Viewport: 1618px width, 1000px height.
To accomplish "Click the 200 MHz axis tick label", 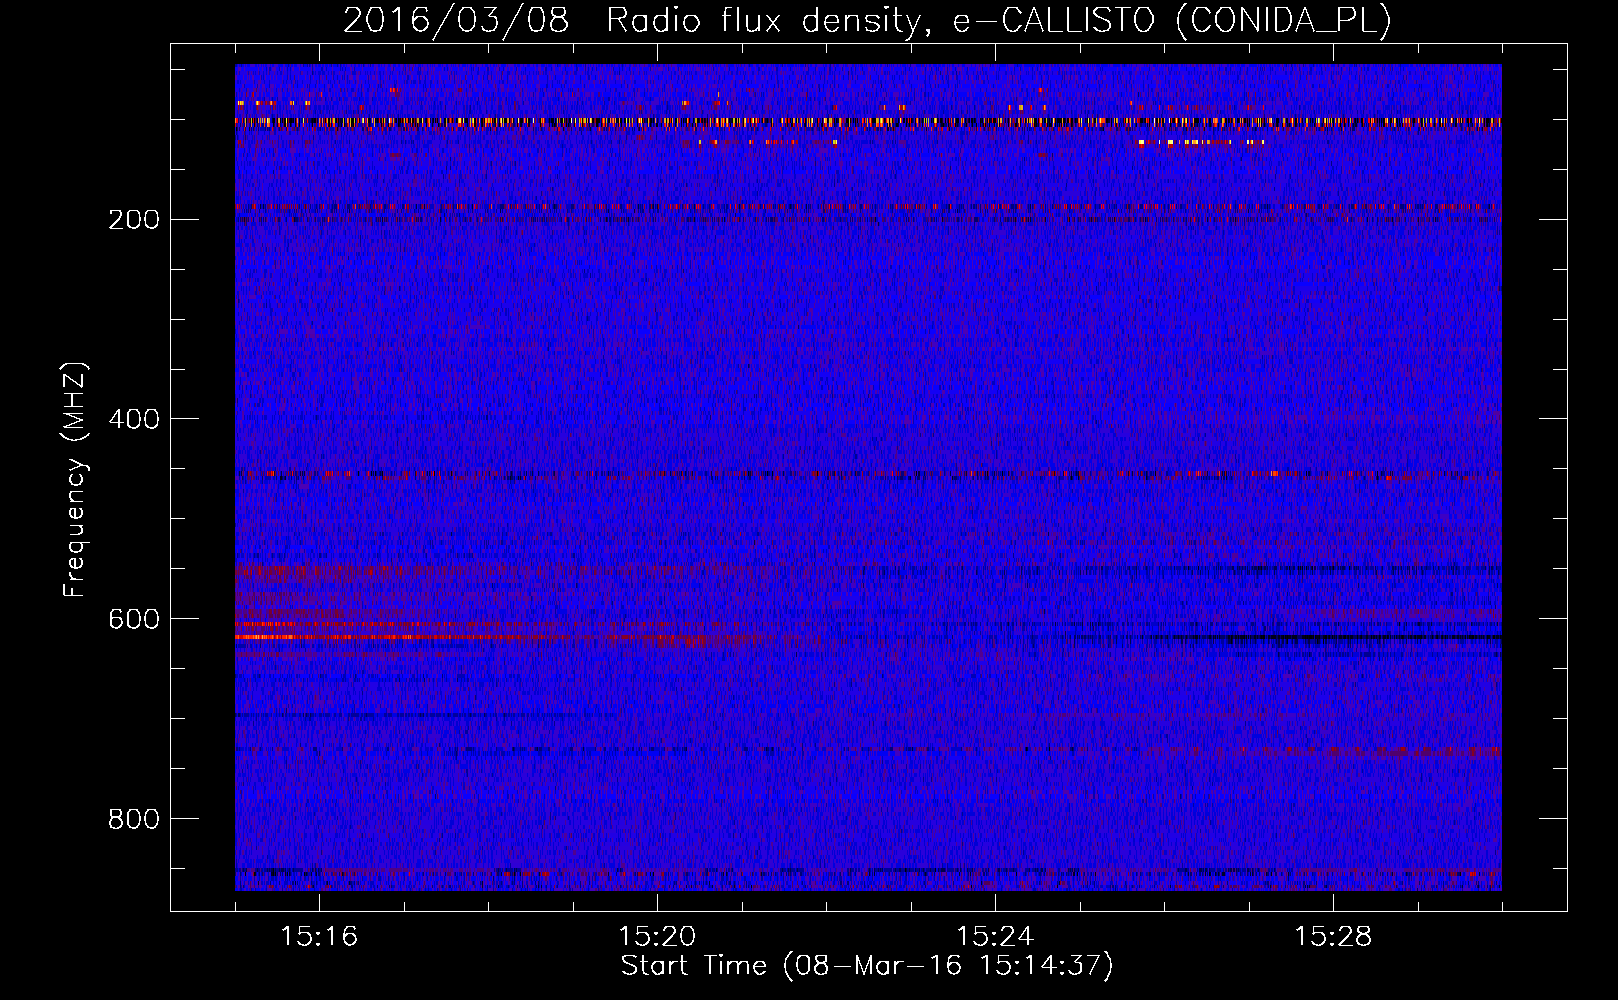I will pos(134,220).
